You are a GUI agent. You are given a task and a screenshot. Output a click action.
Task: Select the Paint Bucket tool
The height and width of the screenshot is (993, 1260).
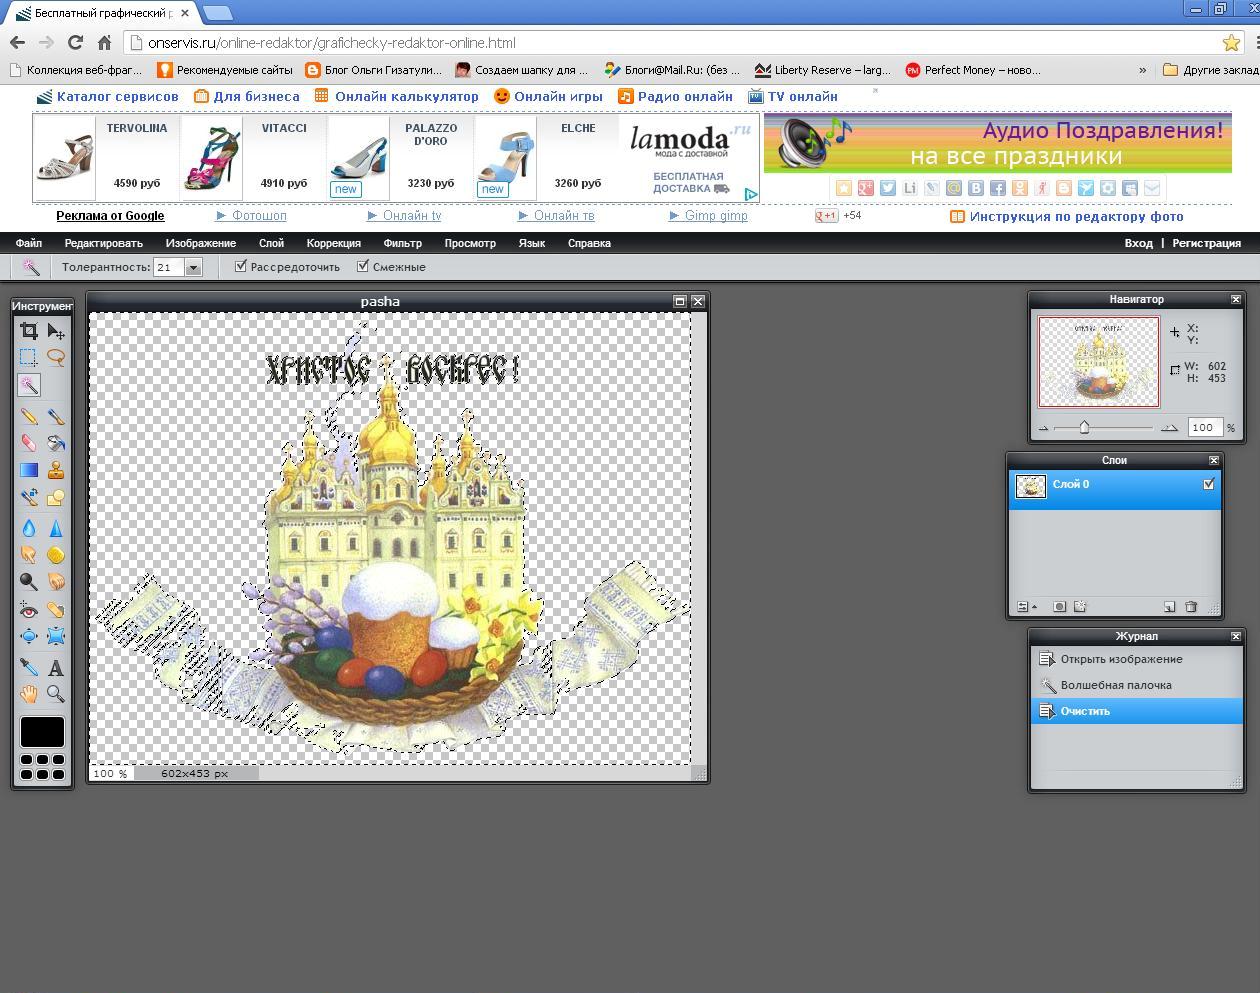coord(56,442)
